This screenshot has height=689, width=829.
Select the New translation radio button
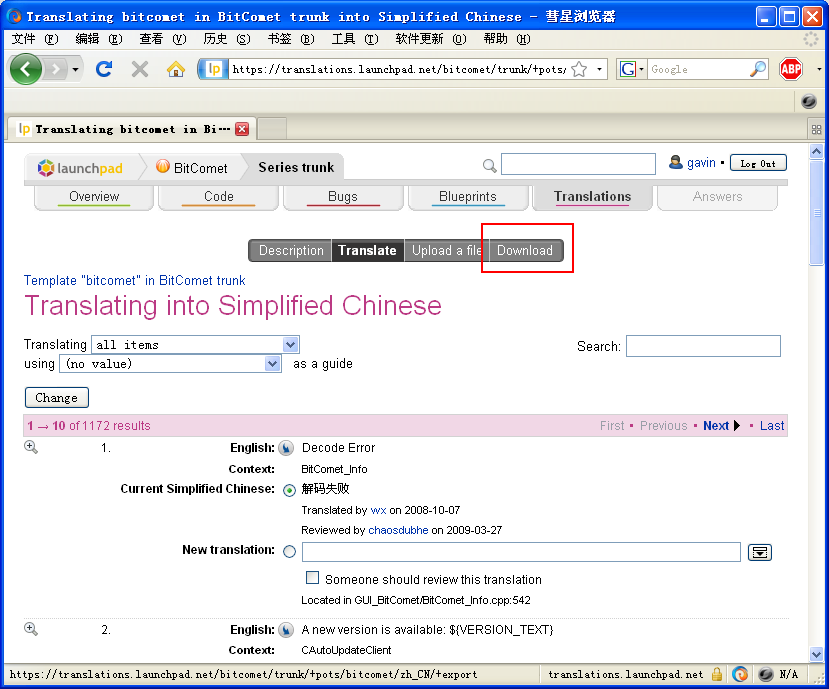click(290, 551)
